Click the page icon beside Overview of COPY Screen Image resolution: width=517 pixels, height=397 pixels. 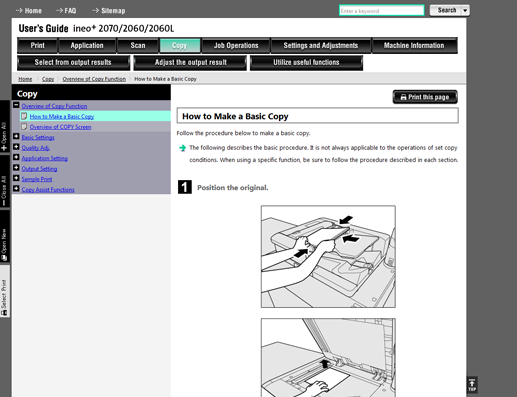pyautogui.click(x=24, y=127)
